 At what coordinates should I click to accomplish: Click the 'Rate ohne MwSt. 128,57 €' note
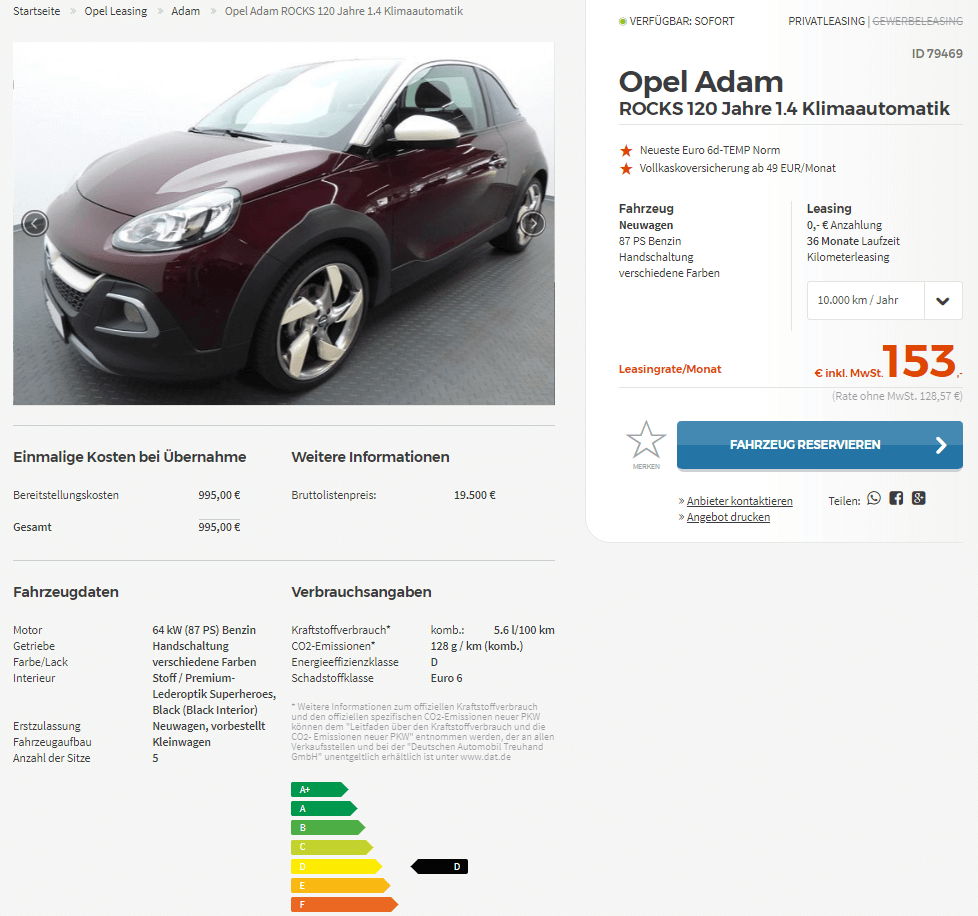(897, 396)
